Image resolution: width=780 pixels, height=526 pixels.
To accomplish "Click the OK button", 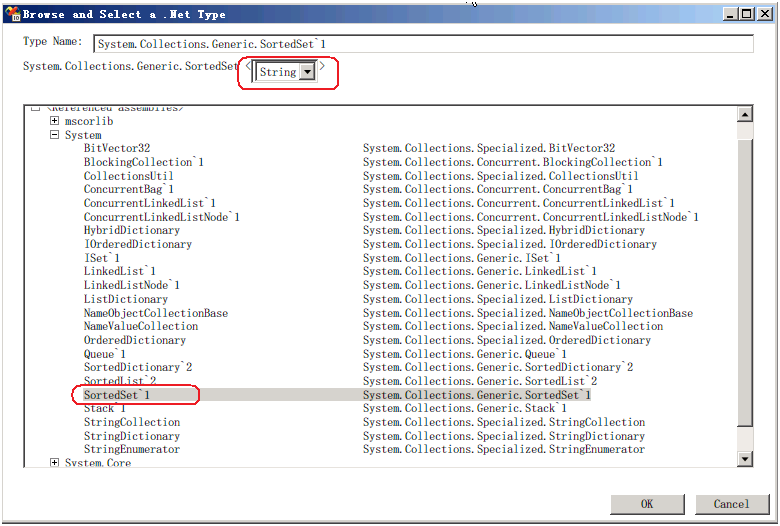I will (647, 504).
